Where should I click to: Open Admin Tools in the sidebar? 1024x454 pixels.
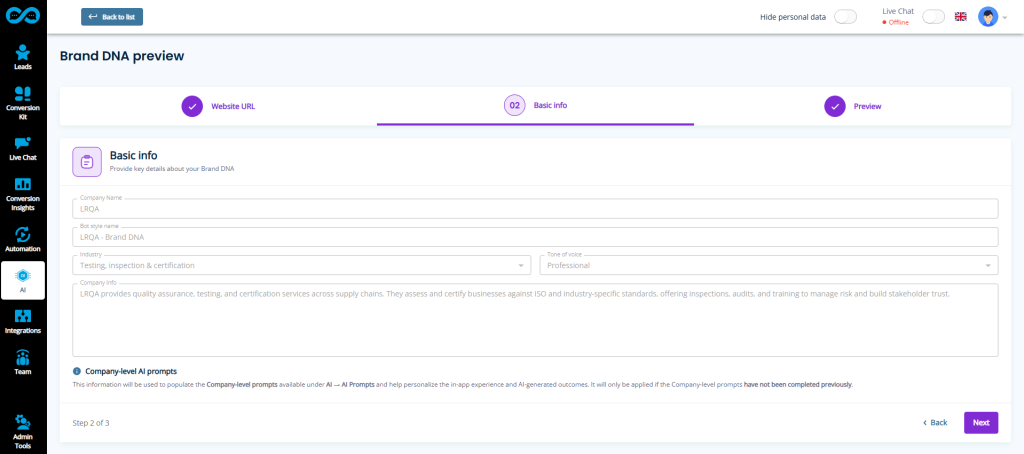pos(23,432)
